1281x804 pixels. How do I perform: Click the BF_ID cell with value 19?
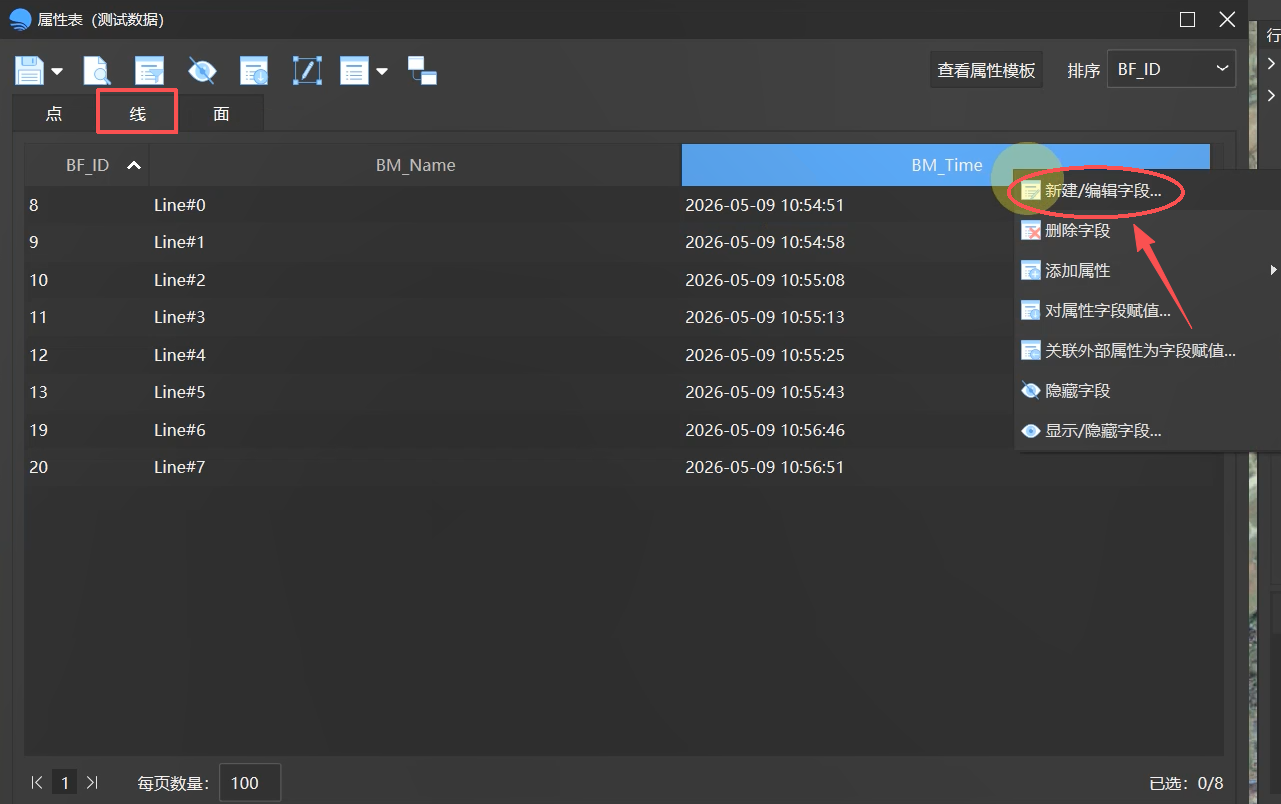[87, 430]
